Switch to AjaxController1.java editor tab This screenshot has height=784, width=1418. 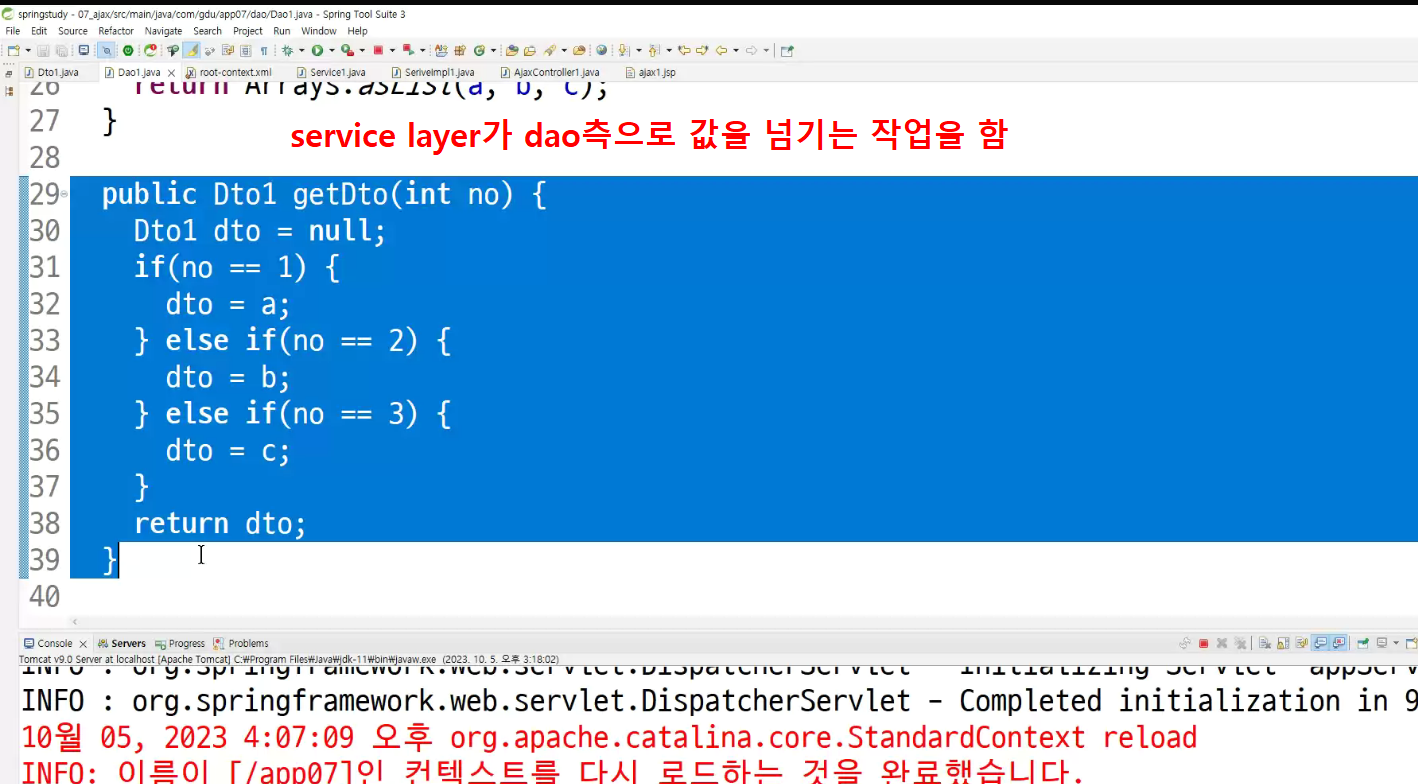click(556, 72)
